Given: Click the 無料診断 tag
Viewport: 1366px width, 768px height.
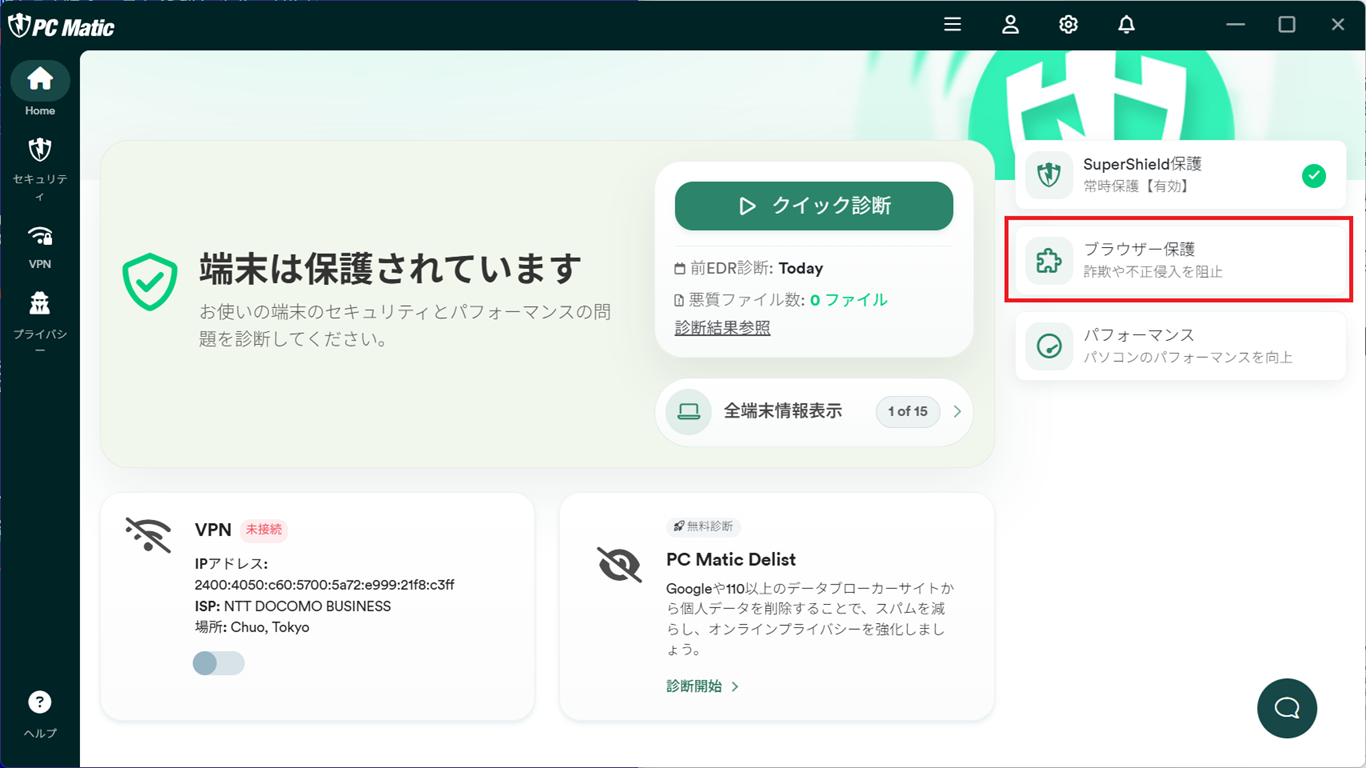Looking at the screenshot, I should coord(704,526).
